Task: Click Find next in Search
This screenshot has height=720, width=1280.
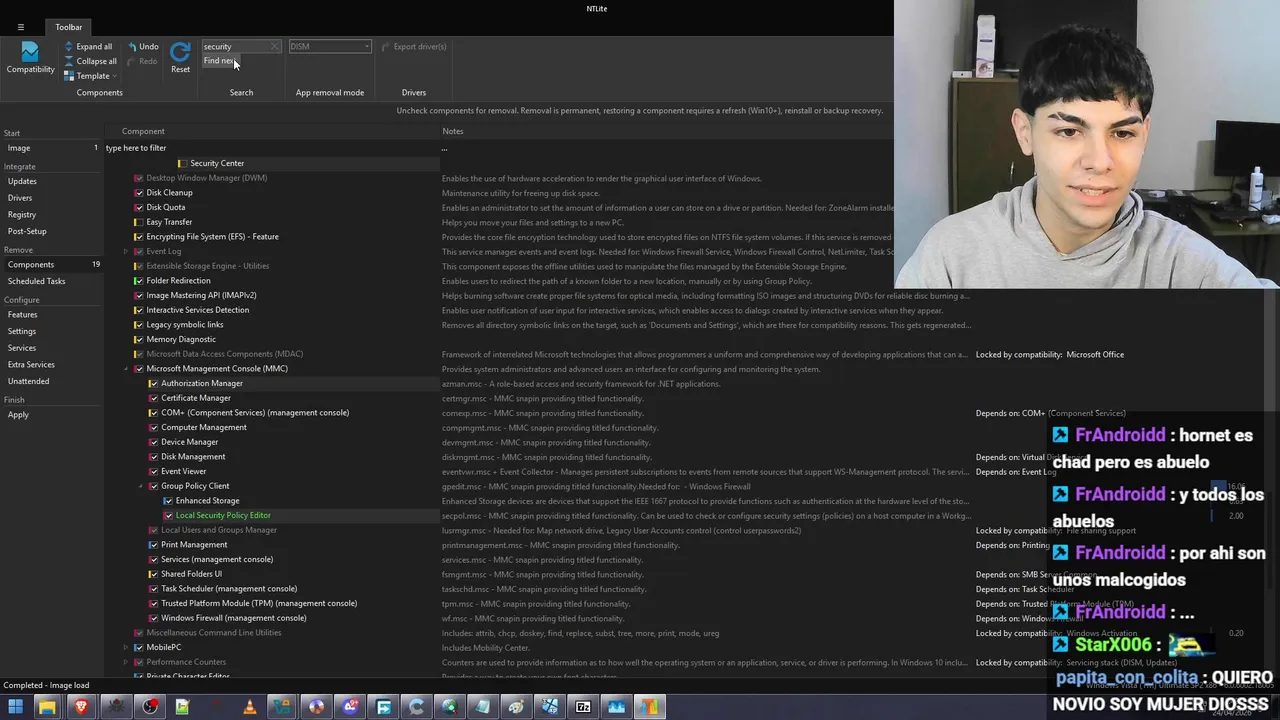Action: [219, 61]
